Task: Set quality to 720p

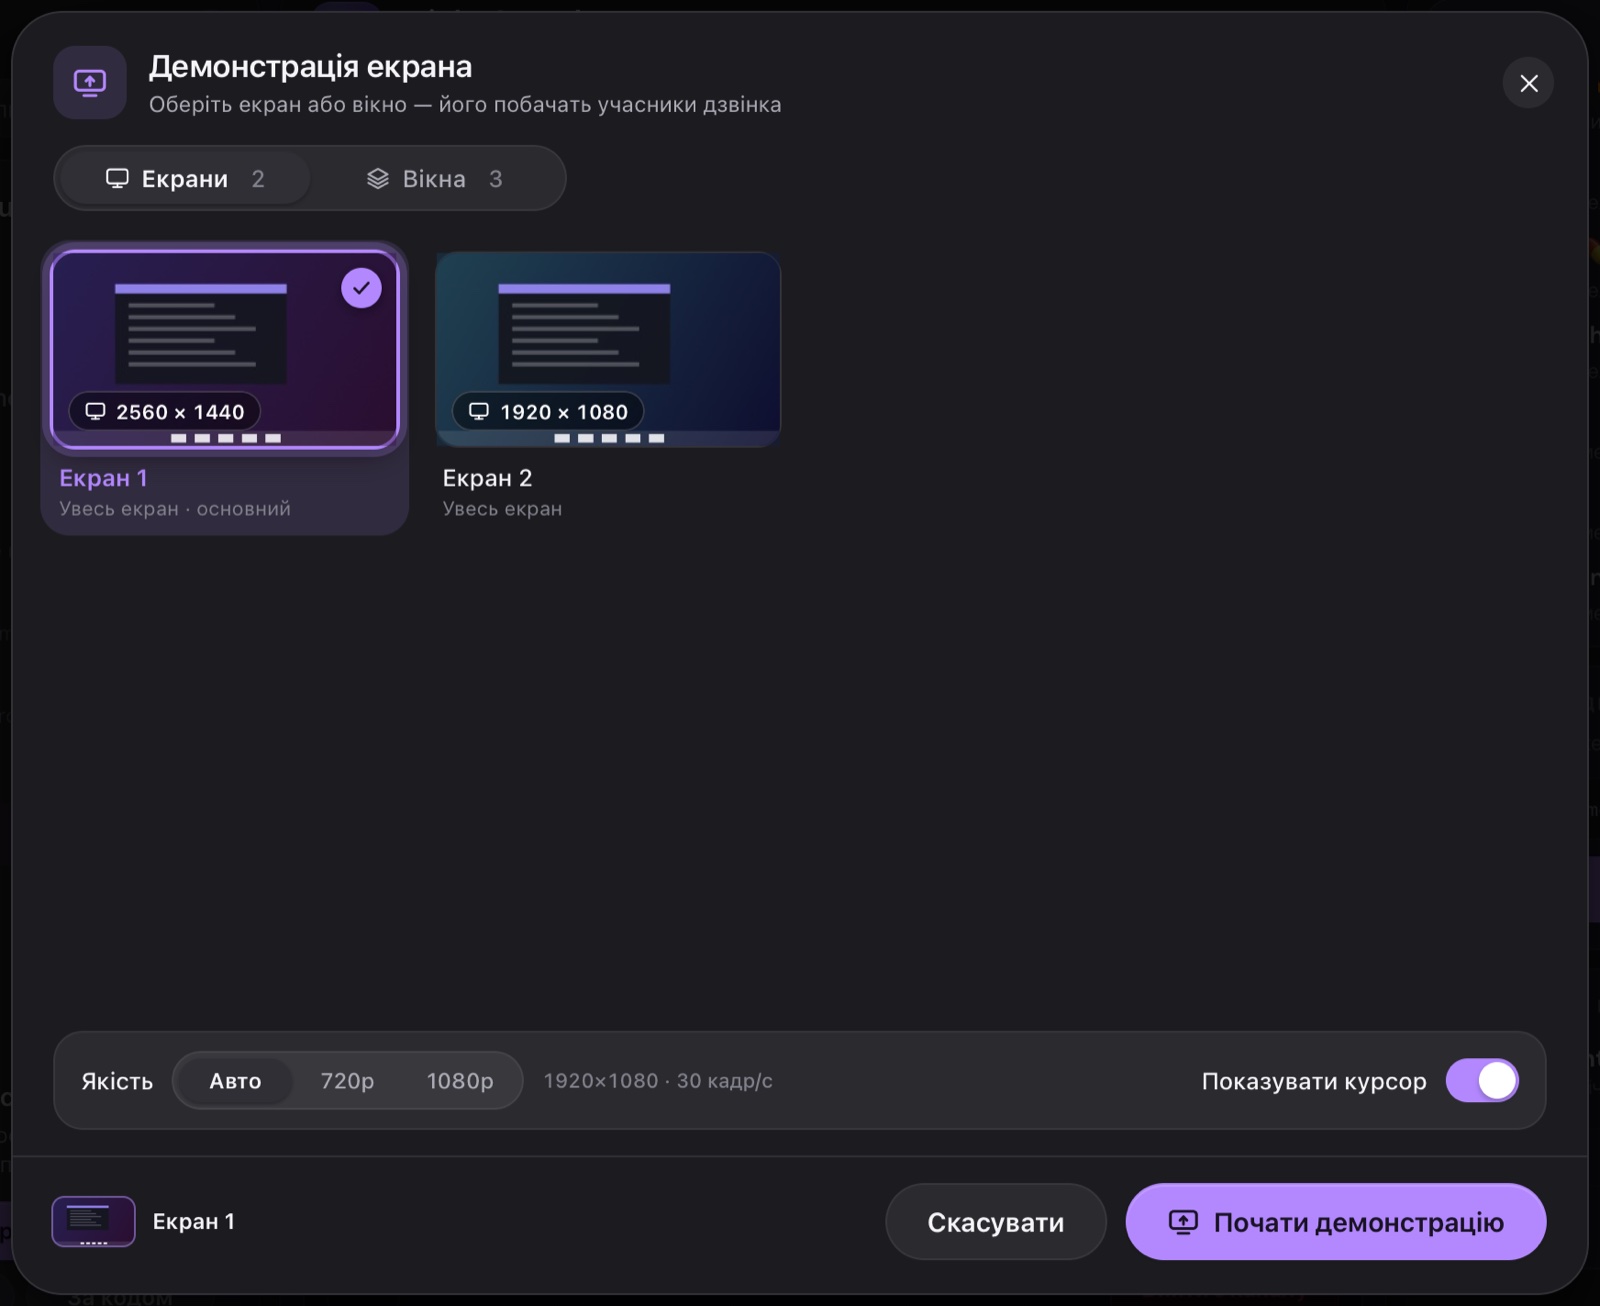Action: [347, 1081]
